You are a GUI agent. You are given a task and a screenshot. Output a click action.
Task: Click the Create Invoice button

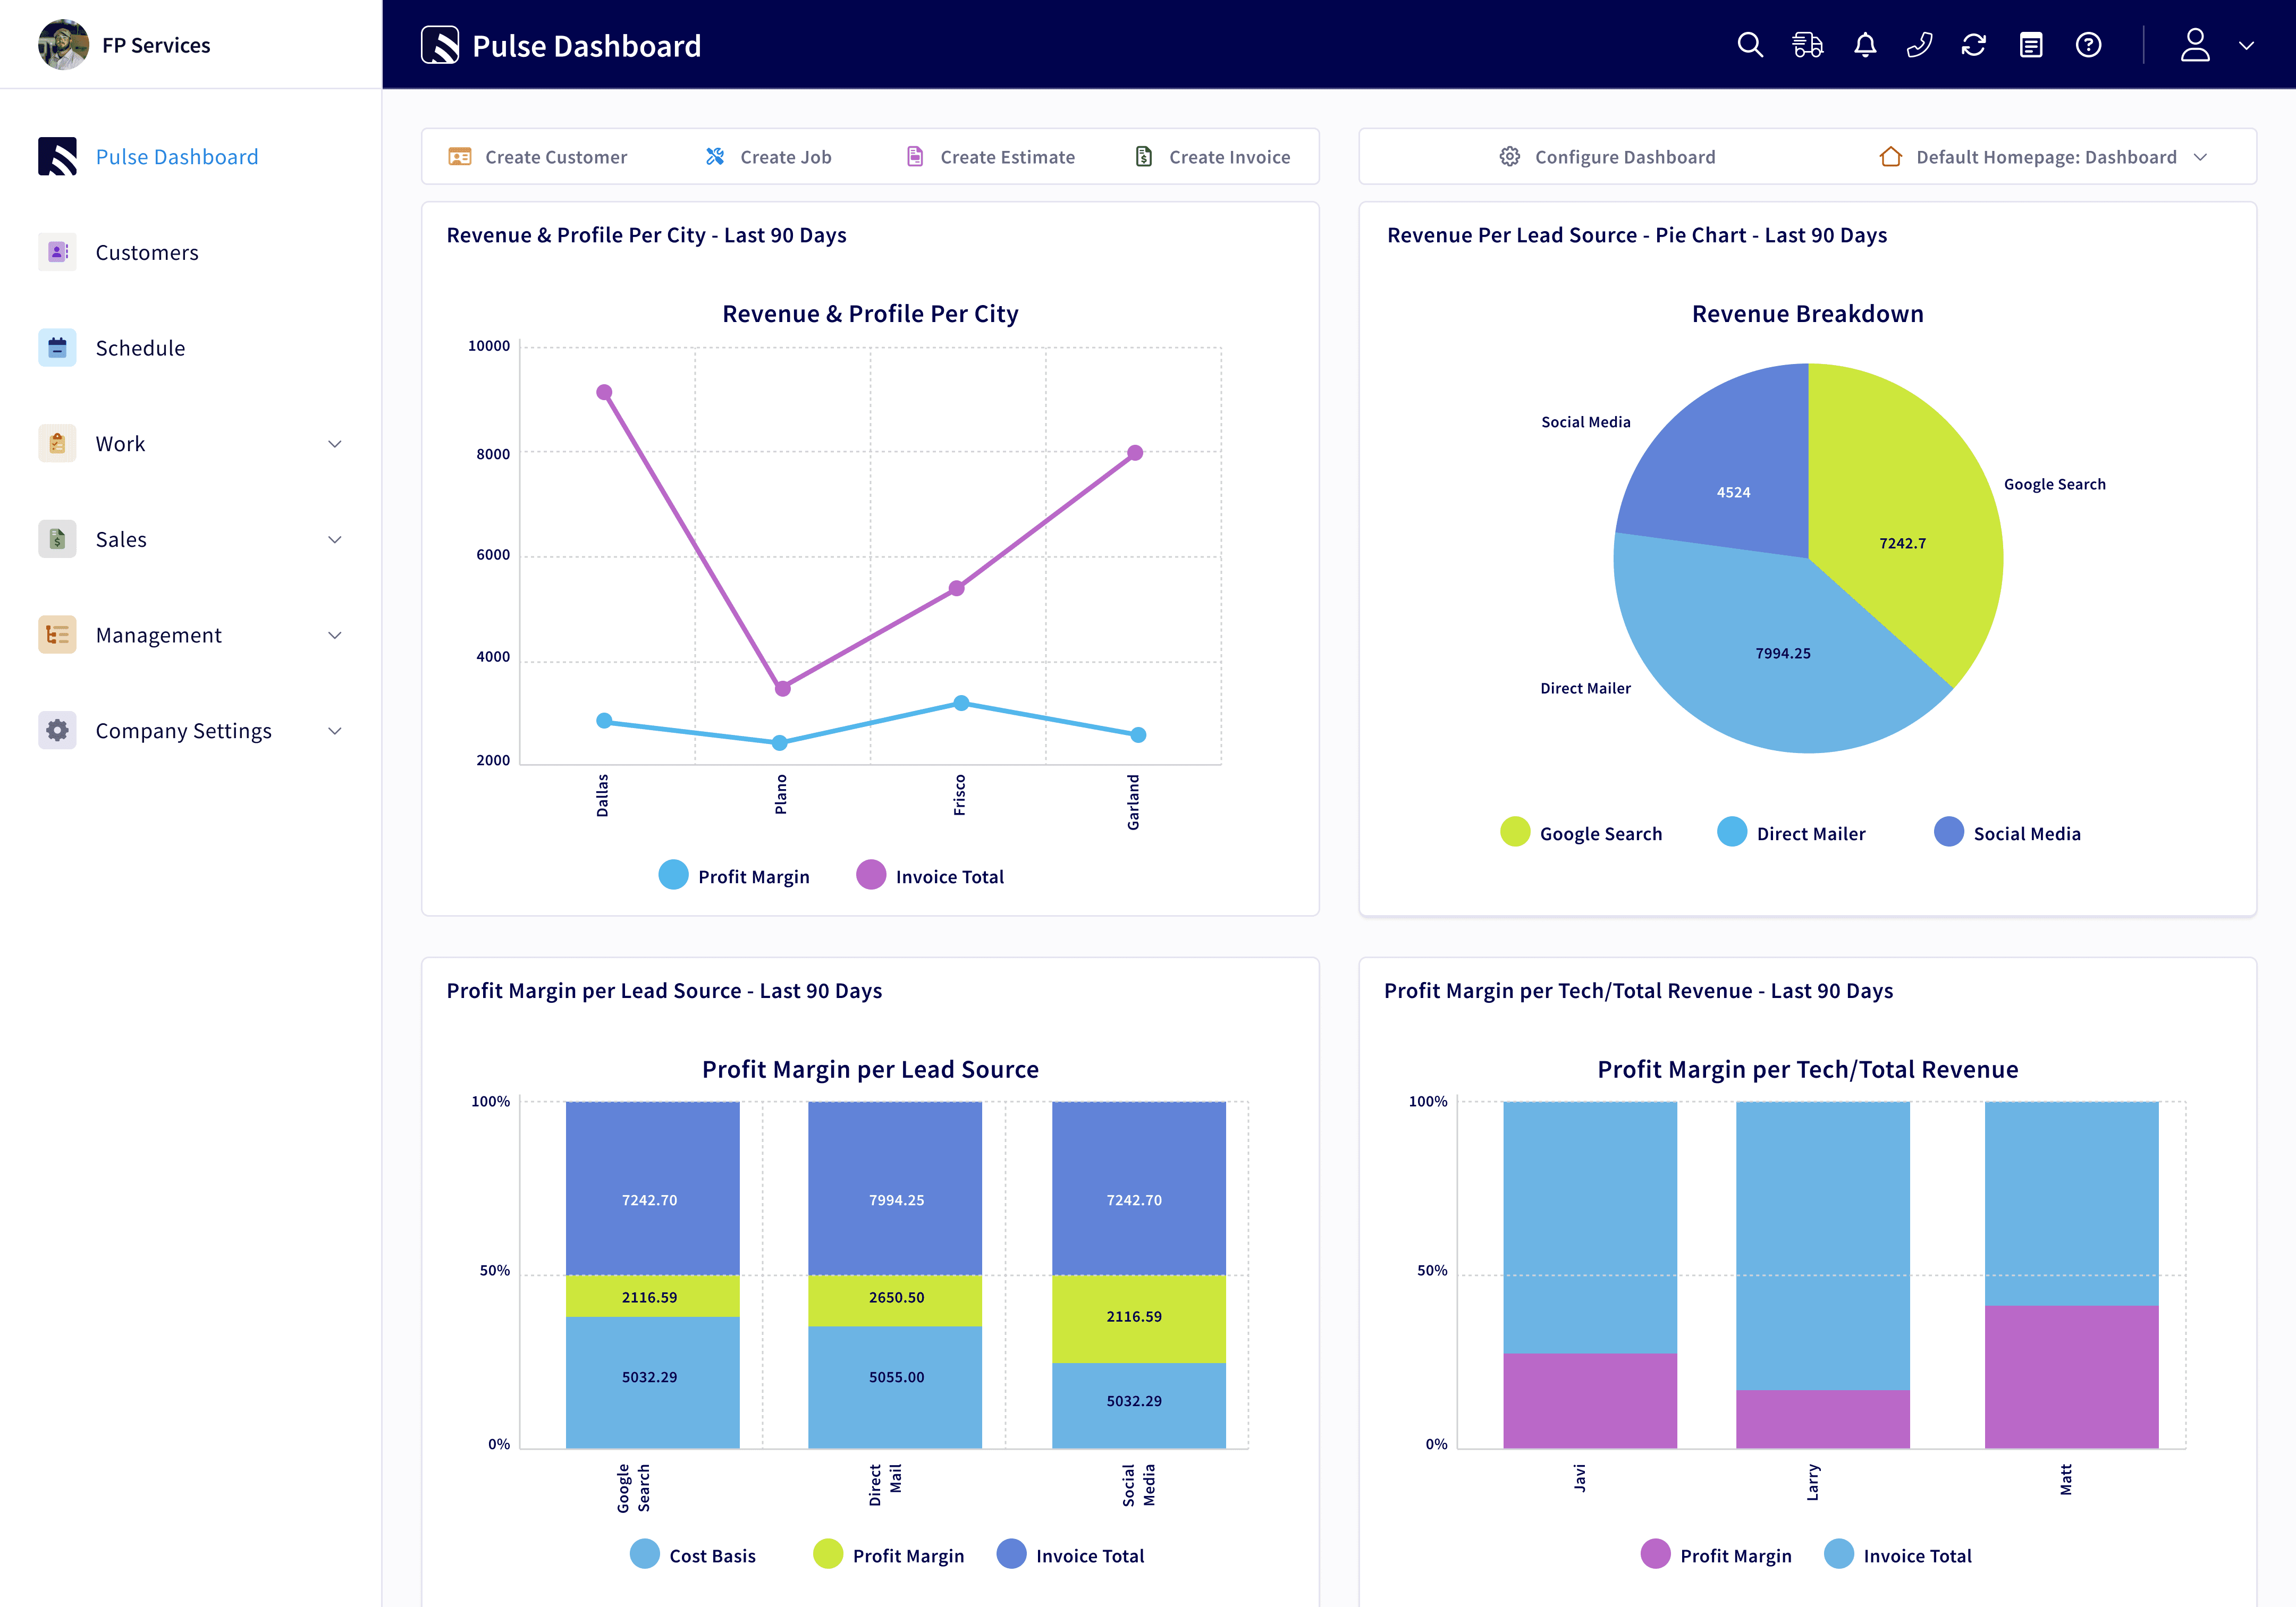click(x=1213, y=157)
